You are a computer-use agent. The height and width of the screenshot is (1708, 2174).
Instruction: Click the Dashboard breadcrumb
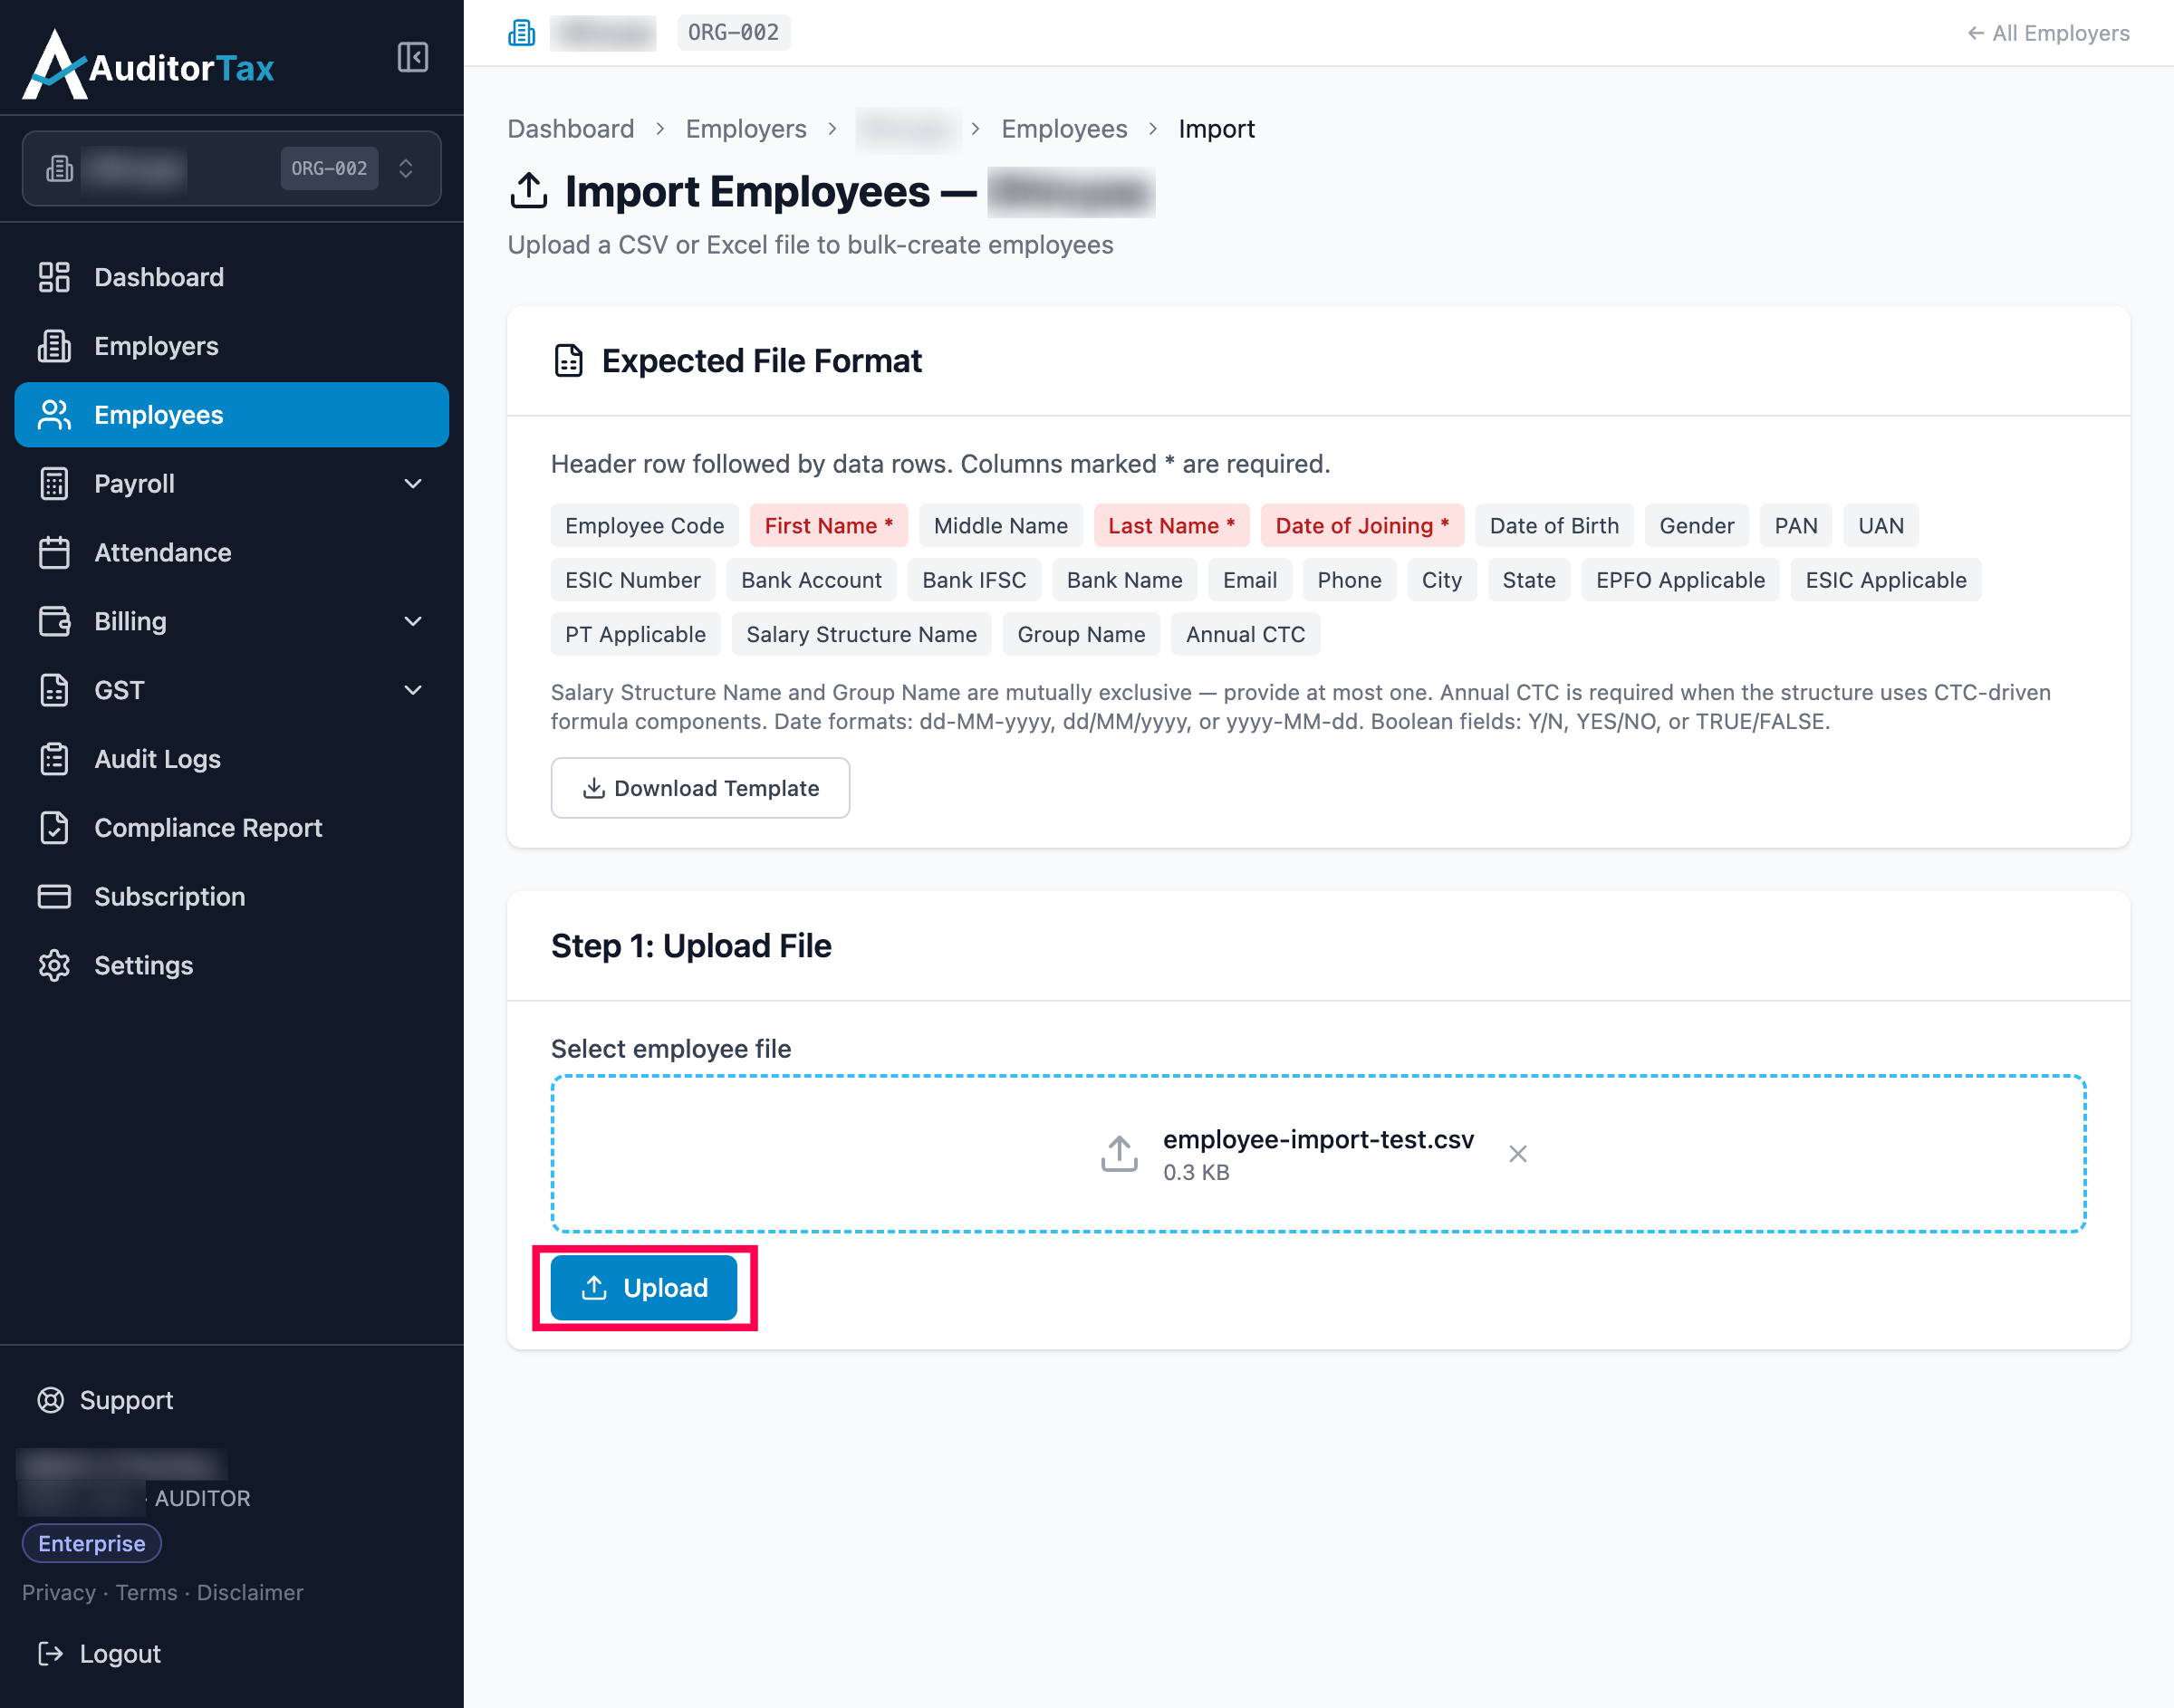(x=571, y=129)
